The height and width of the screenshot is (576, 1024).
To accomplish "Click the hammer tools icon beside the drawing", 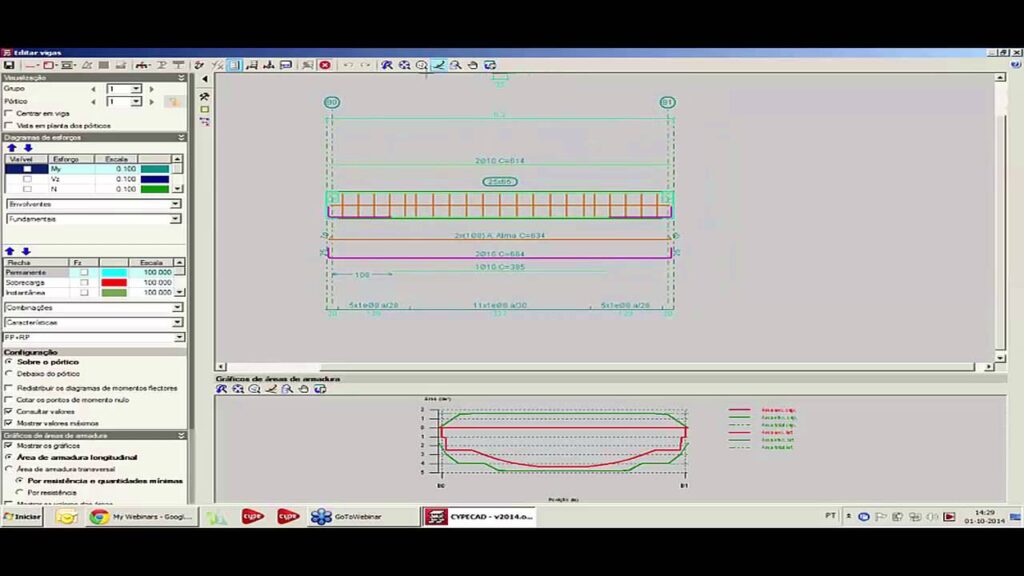I will (x=205, y=97).
